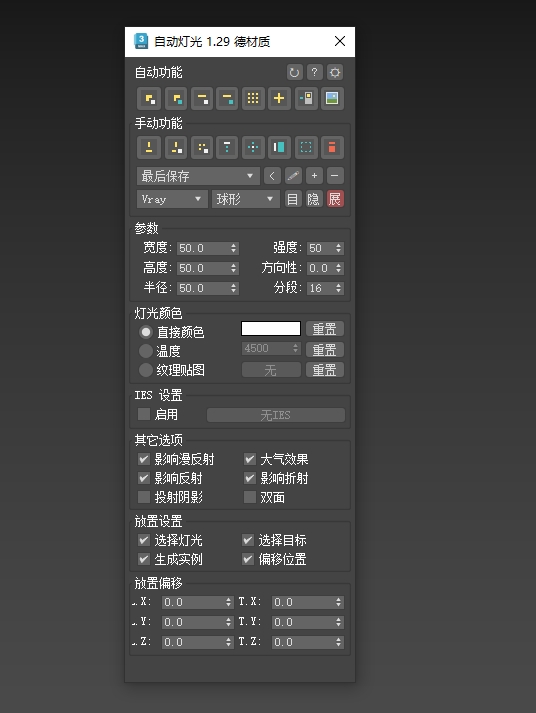Click the landscape image icon in 自动功能
Screen dimensions: 536x713
332,98
